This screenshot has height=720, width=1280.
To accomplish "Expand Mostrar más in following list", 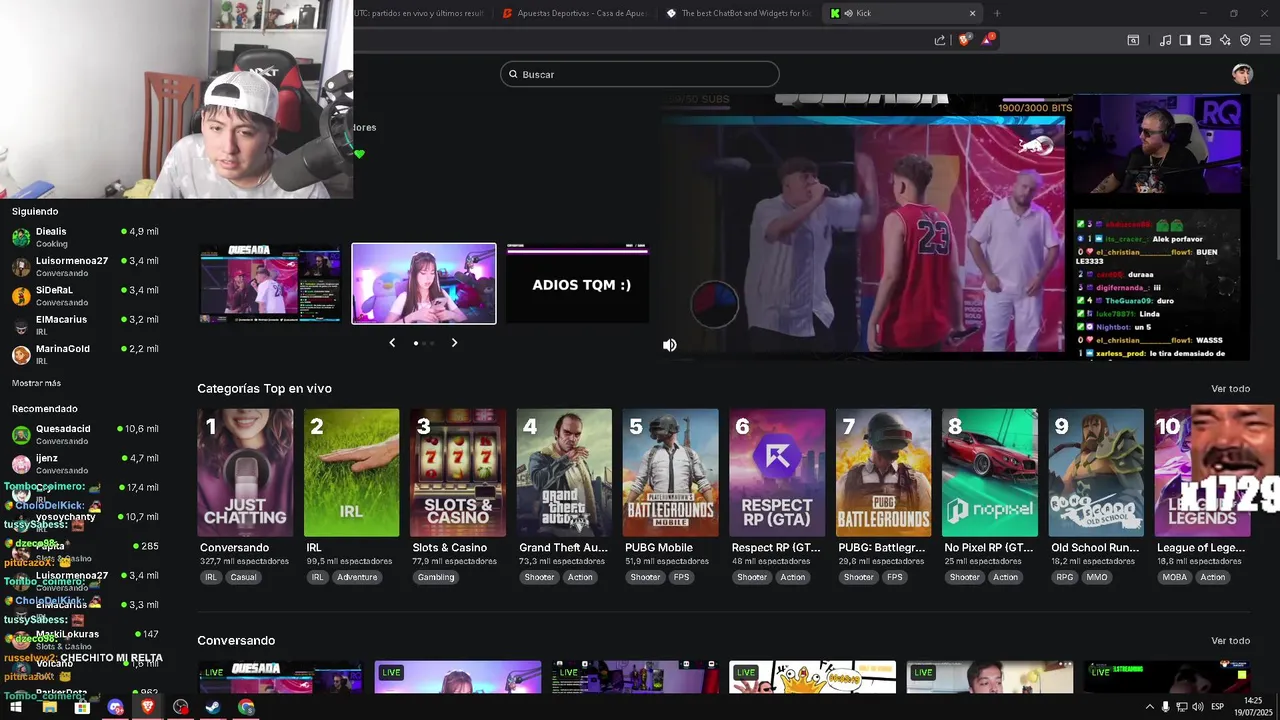I will (36, 383).
